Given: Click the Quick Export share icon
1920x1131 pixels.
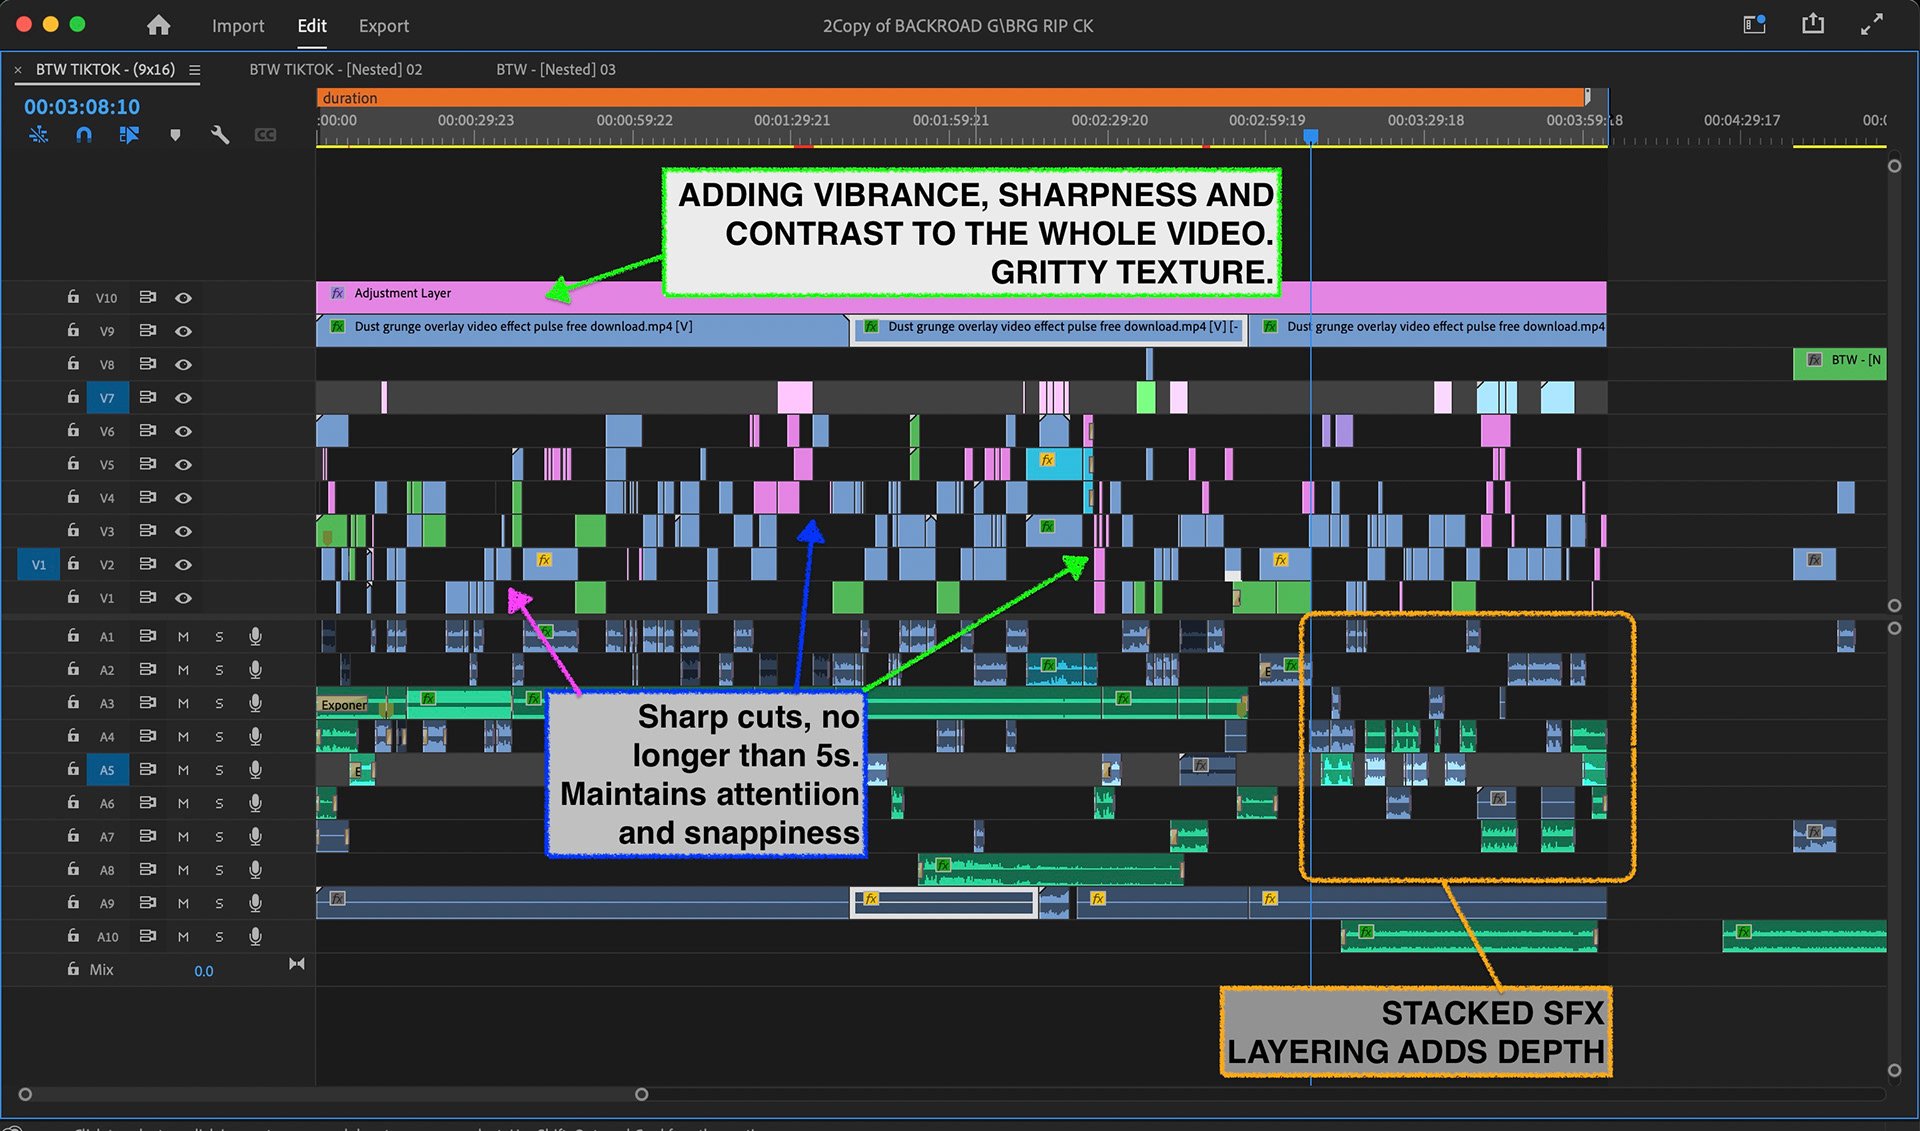Looking at the screenshot, I should coord(1812,25).
